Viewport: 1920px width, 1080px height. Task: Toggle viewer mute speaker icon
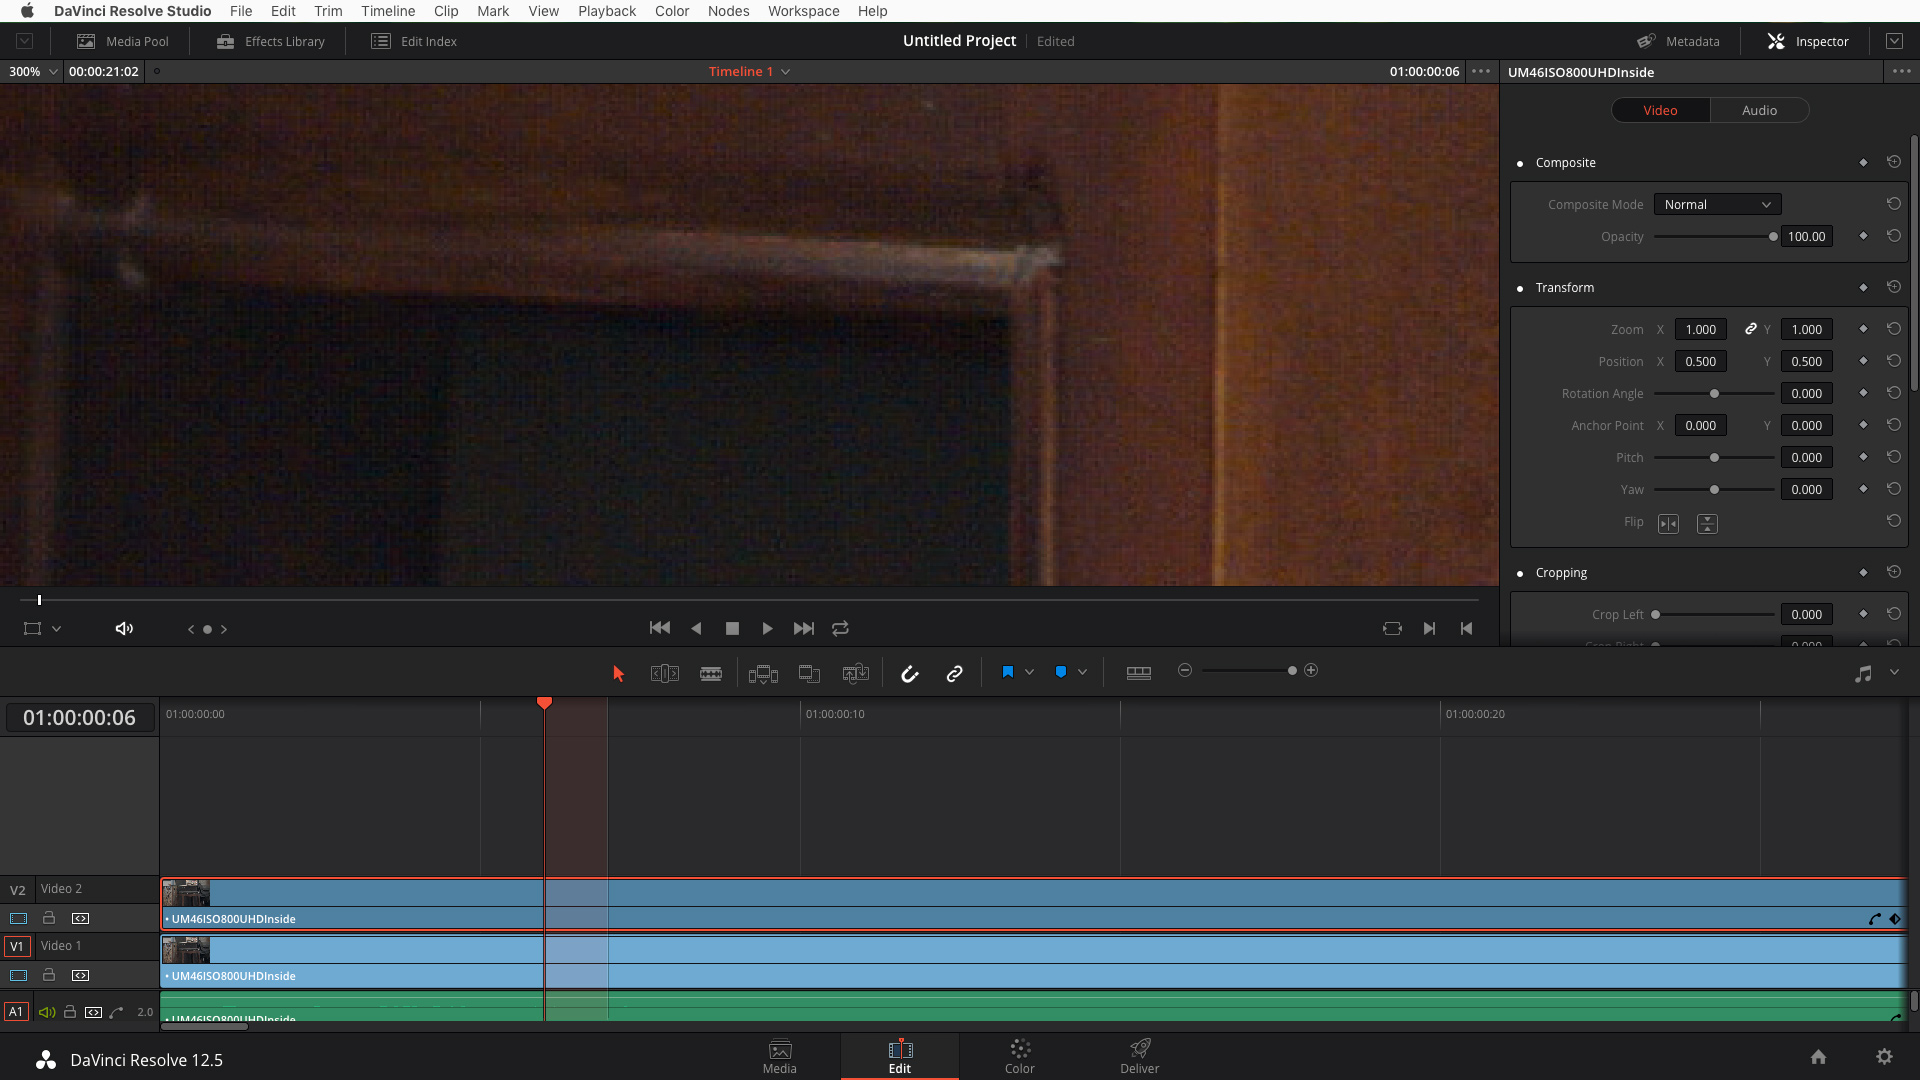click(124, 628)
